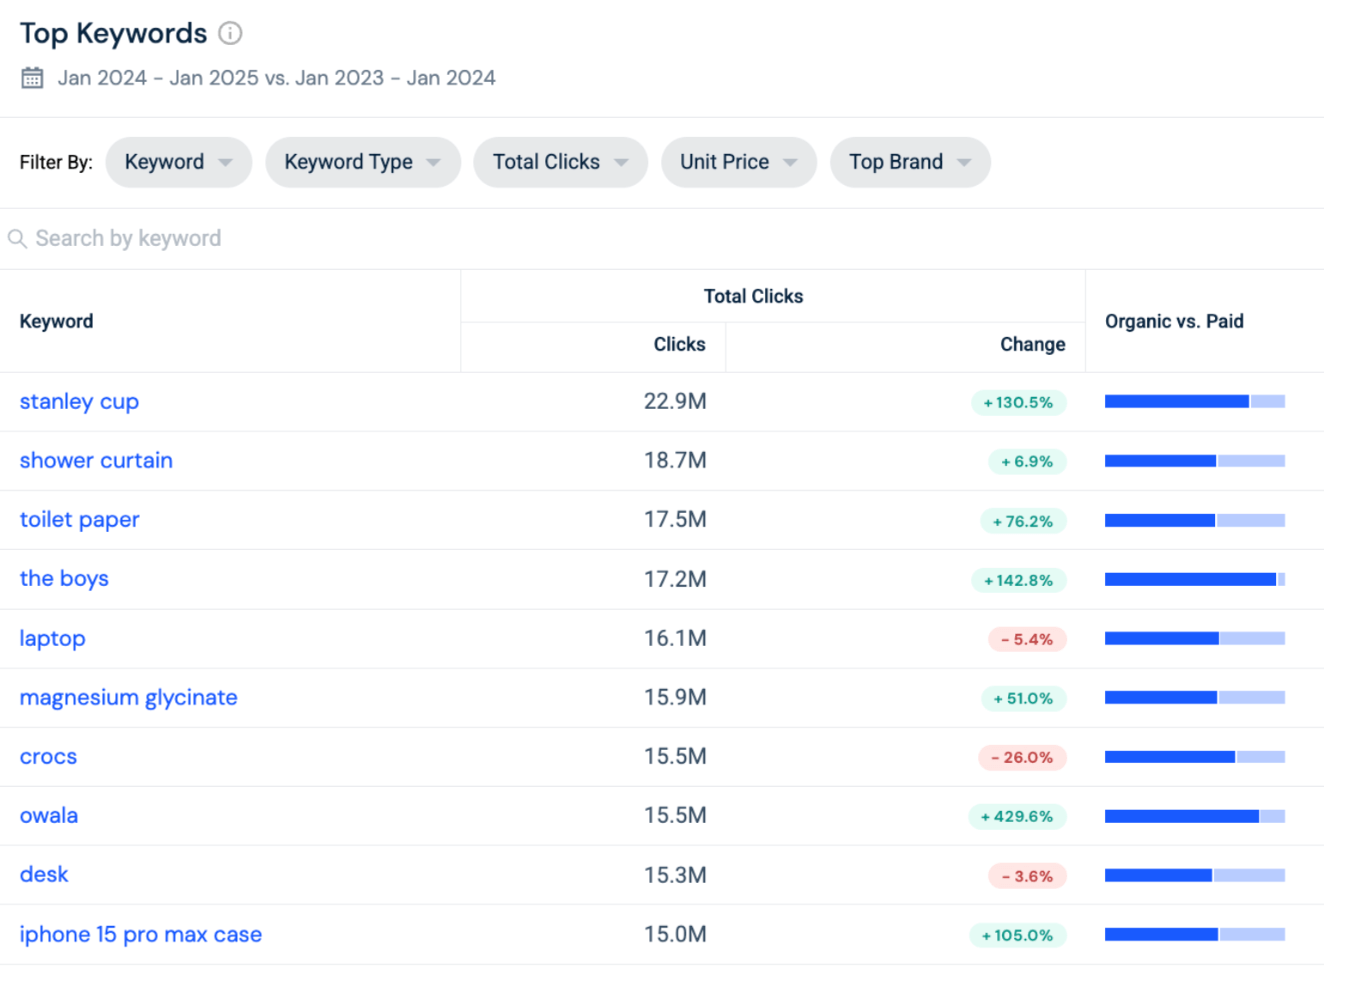Viewport: 1350px width, 988px height.
Task: Click the +142.8% change badge for the boys
Action: pos(1018,580)
